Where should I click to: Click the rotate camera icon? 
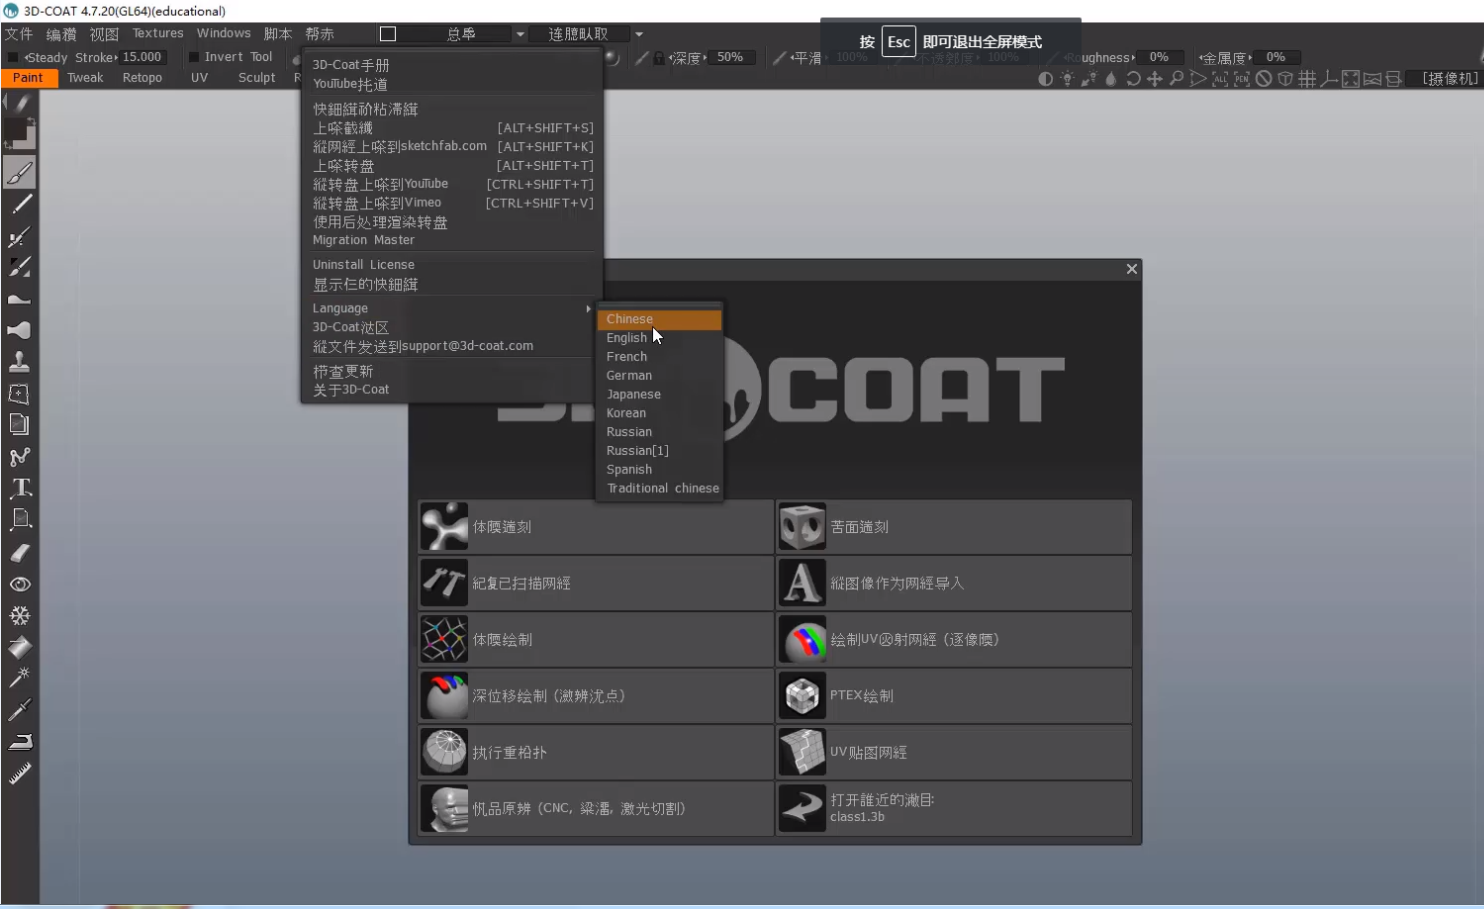[x=1133, y=79]
